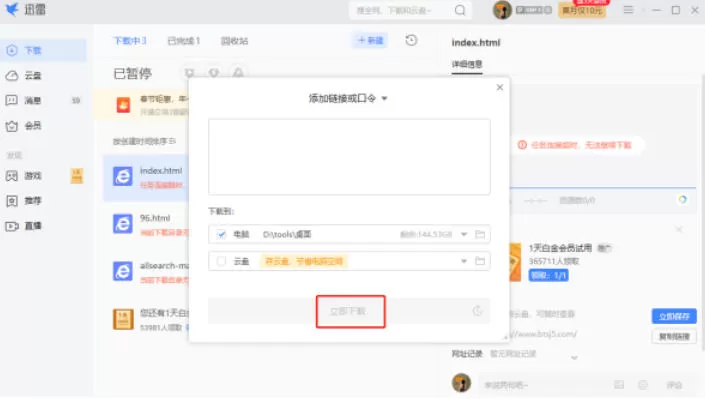
Task: Click the magnifier search icon
Action: point(460,10)
